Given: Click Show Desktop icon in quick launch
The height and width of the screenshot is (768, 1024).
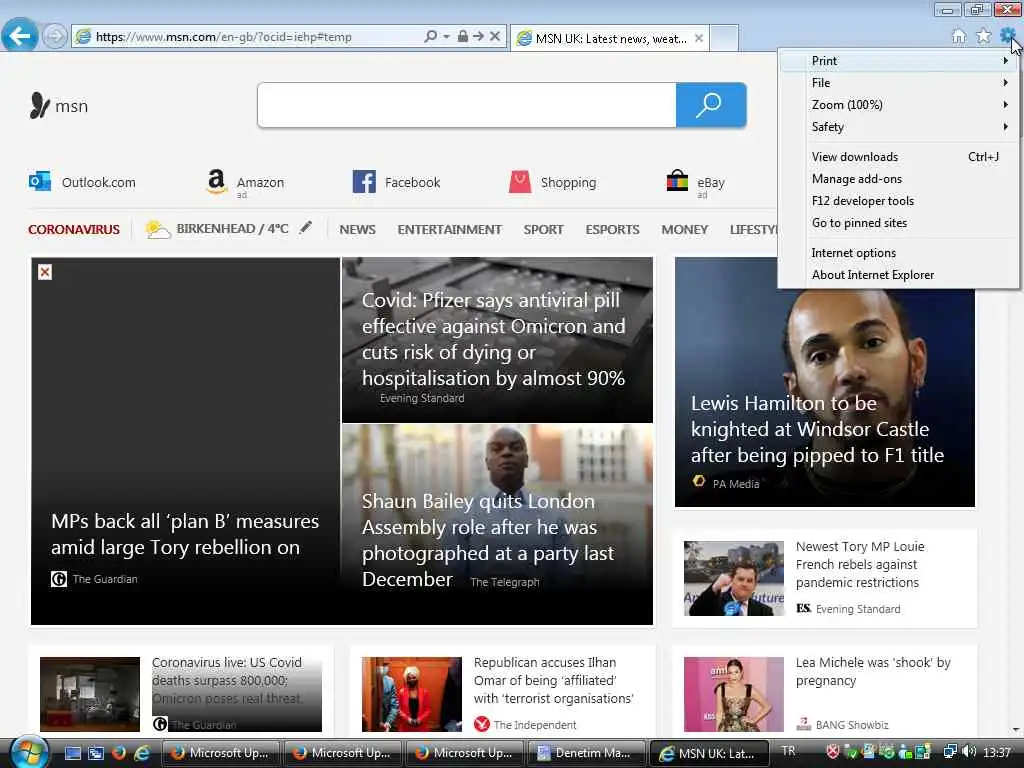Looking at the screenshot, I should coord(73,753).
